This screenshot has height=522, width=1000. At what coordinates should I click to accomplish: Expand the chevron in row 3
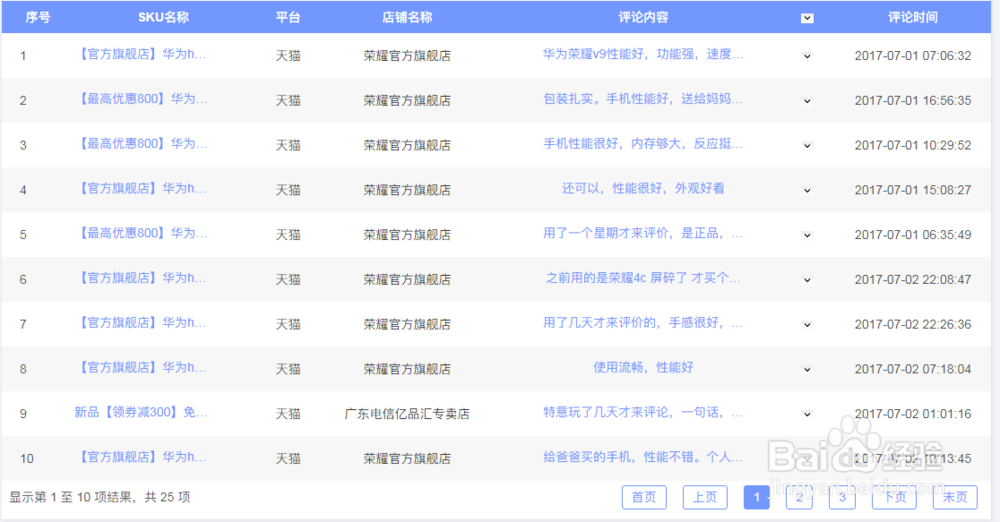807,145
